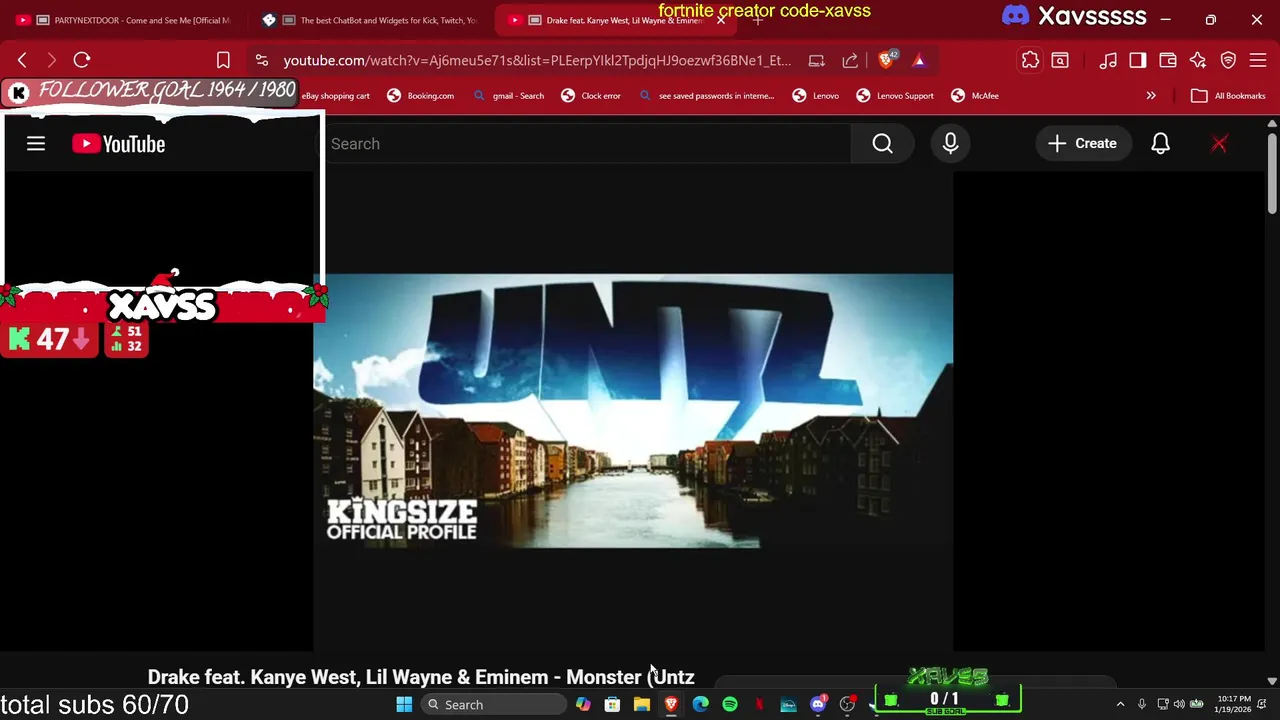Start voice search with the microphone icon
The width and height of the screenshot is (1280, 720).
(950, 144)
